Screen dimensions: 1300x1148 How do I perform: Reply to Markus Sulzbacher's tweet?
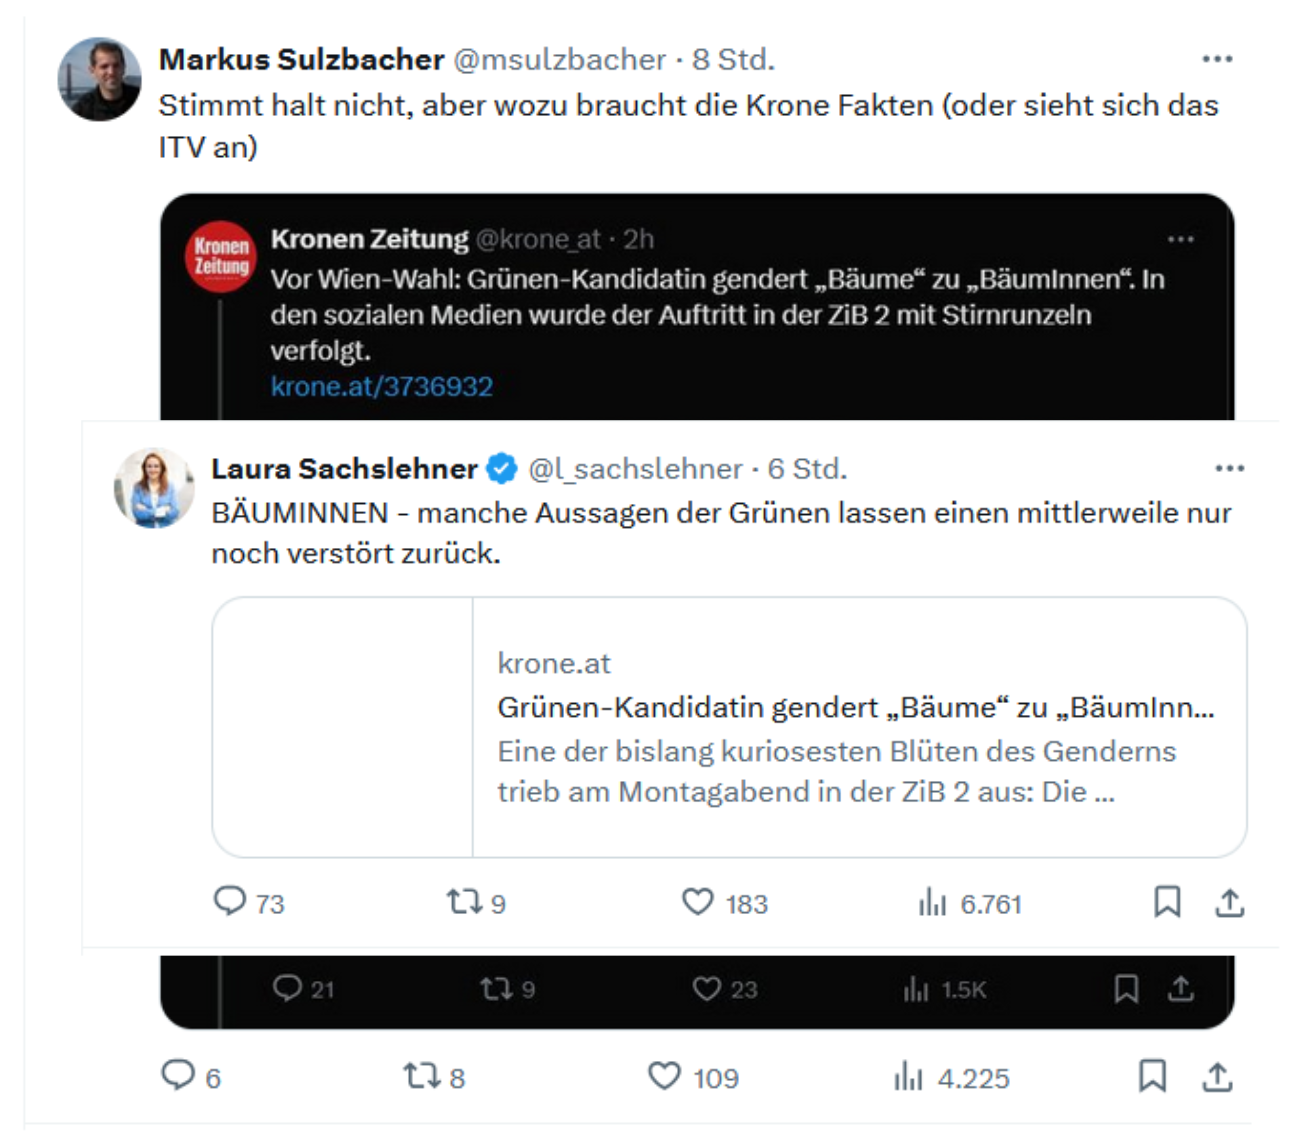click(178, 1076)
